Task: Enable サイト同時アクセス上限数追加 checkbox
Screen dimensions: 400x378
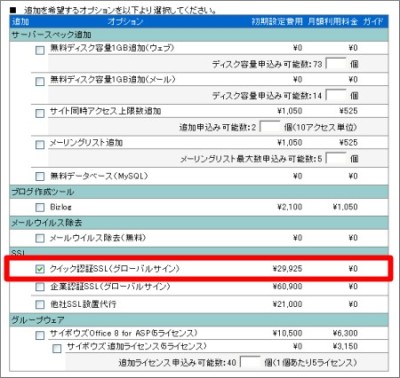Action: (x=40, y=113)
